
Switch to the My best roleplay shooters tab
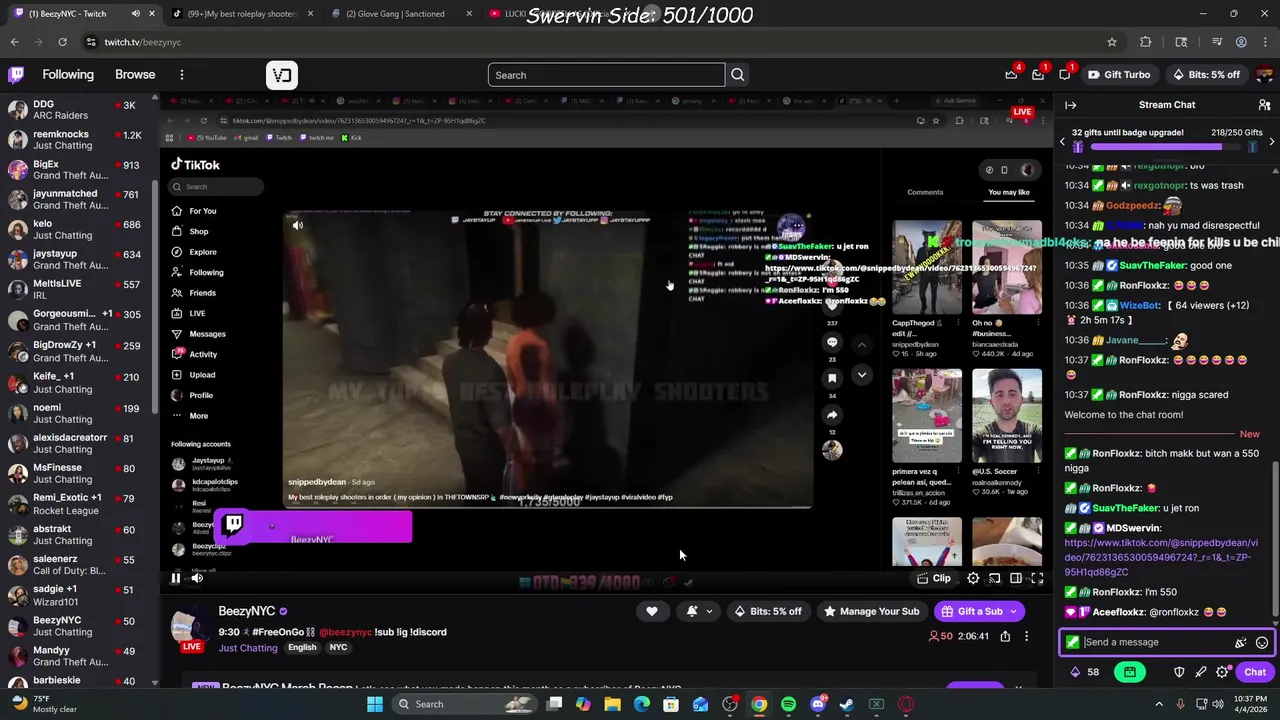(x=243, y=14)
